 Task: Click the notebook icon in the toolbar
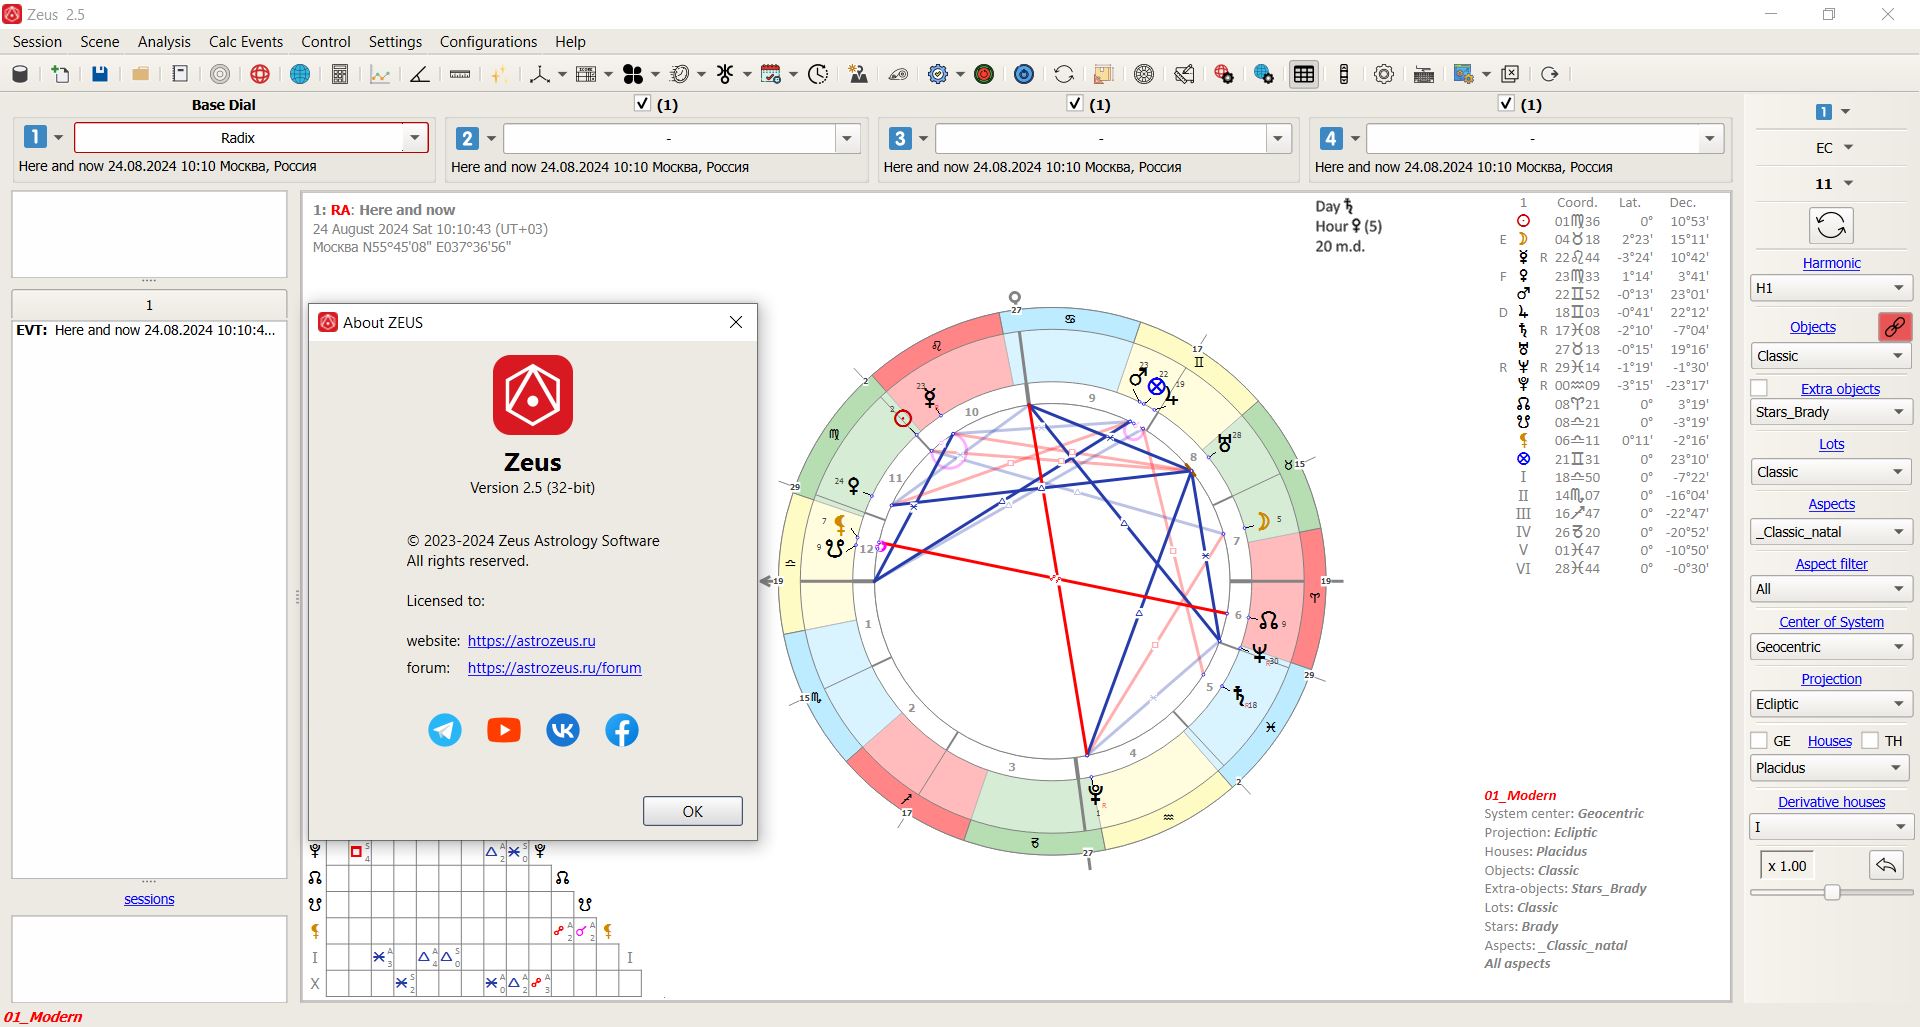[x=180, y=74]
